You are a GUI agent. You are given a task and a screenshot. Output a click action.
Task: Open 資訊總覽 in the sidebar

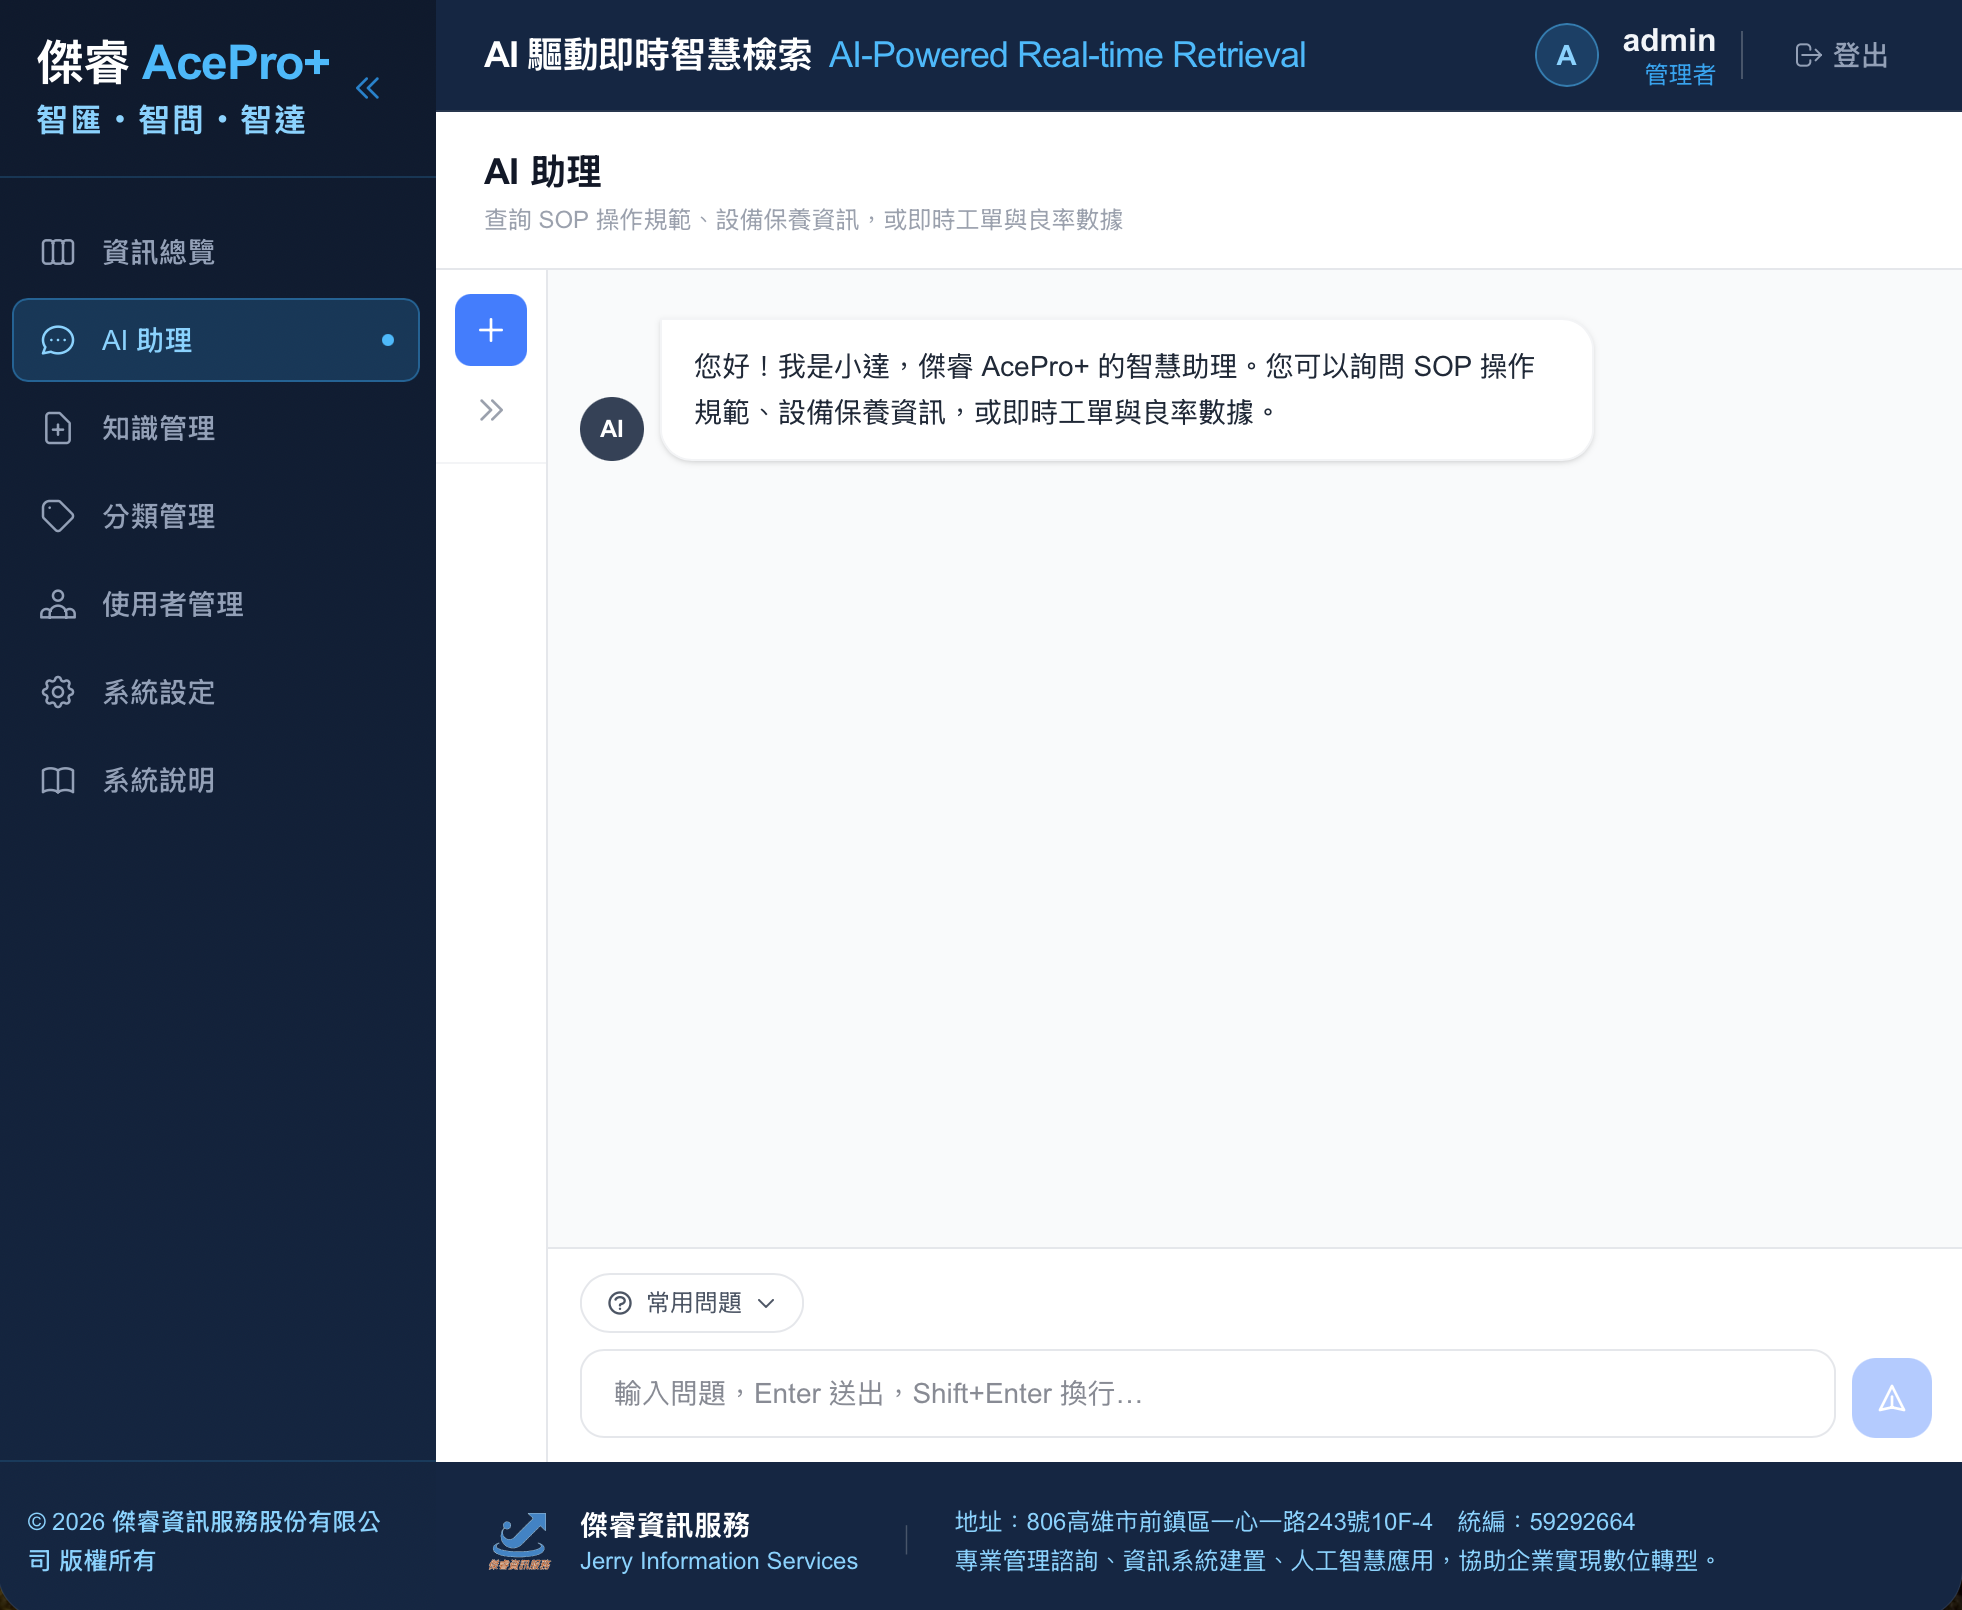tap(216, 252)
